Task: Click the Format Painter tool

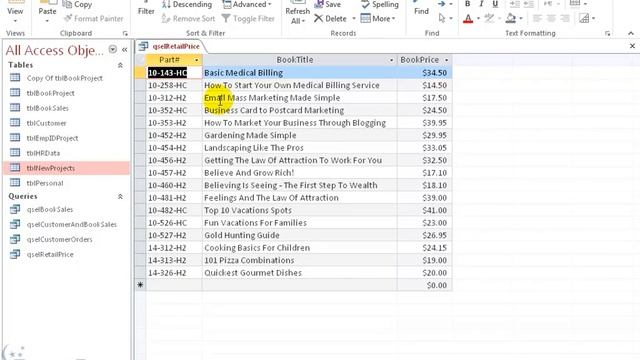Action: pos(93,18)
